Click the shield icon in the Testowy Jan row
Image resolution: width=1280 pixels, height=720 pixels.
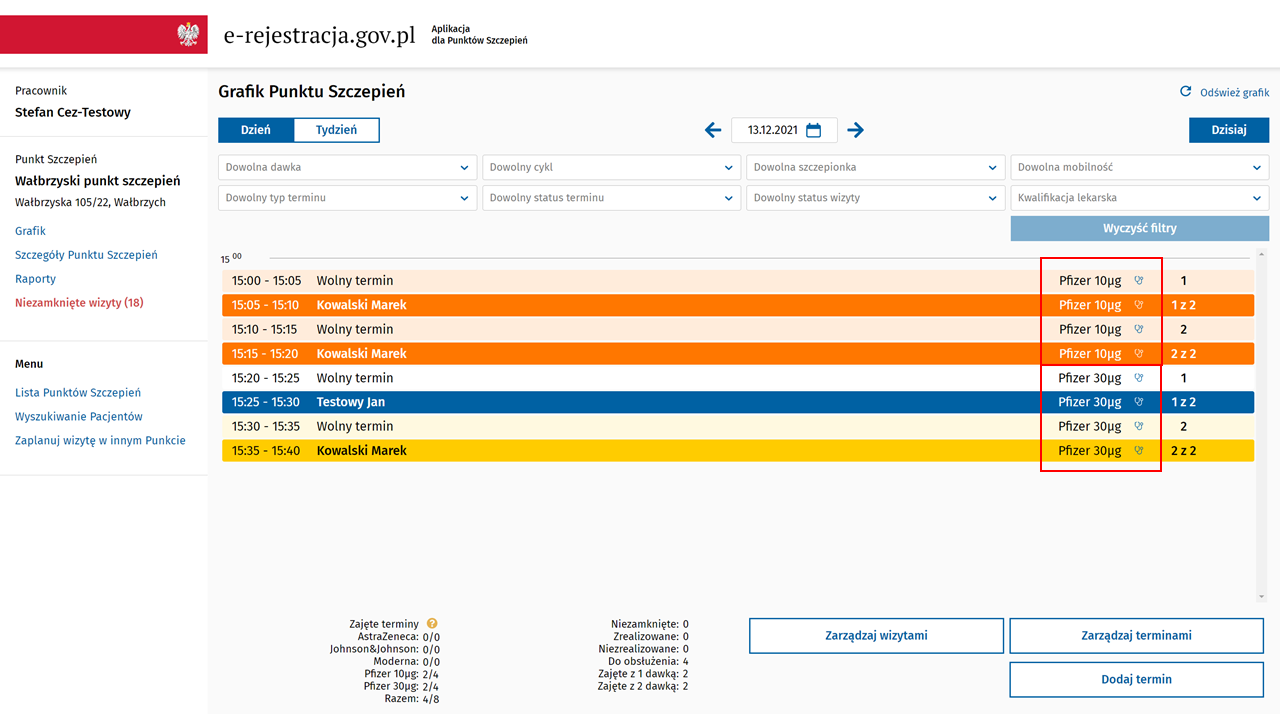pos(1138,402)
